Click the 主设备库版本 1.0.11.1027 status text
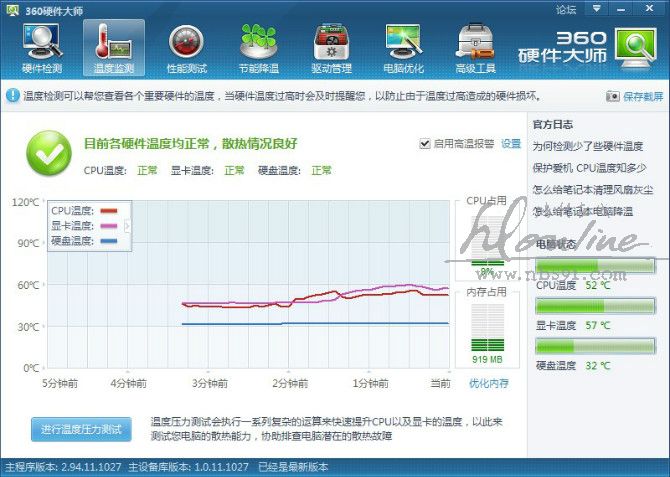670x477 pixels. pos(188,467)
